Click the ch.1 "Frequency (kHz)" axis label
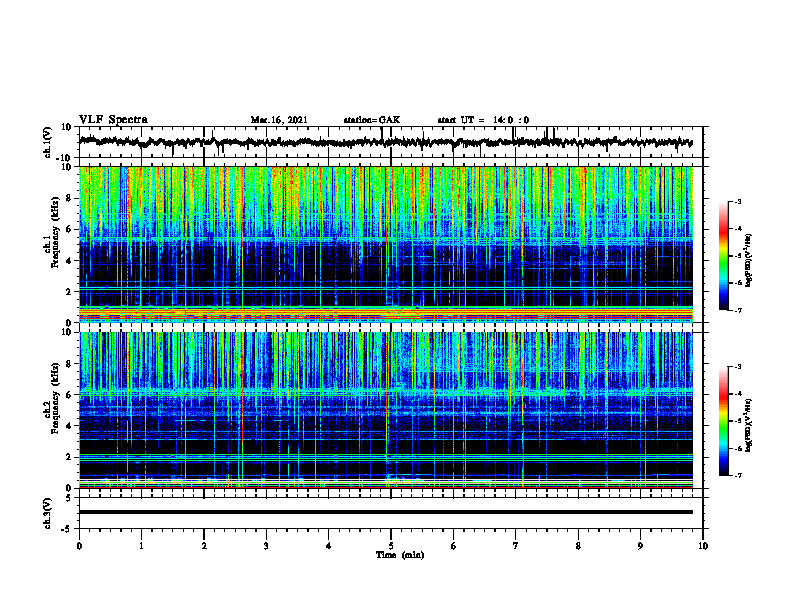Viewport: 792px width, 612px height. tap(56, 233)
